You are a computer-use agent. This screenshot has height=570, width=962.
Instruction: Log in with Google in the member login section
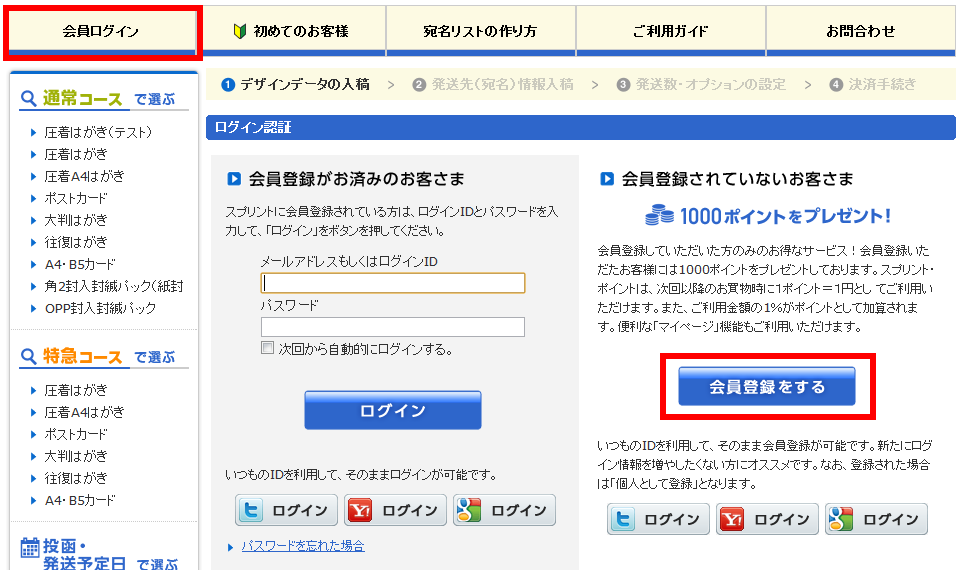[x=504, y=510]
